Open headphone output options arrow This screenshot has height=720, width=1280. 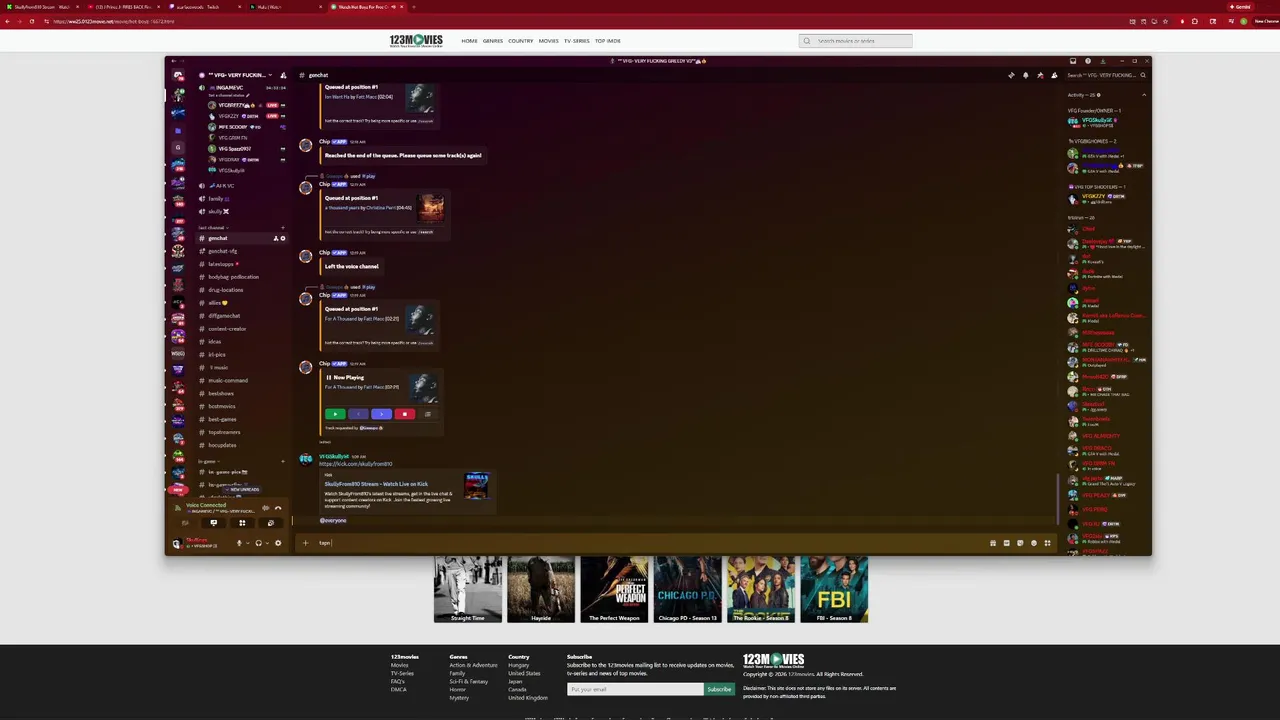click(x=267, y=543)
